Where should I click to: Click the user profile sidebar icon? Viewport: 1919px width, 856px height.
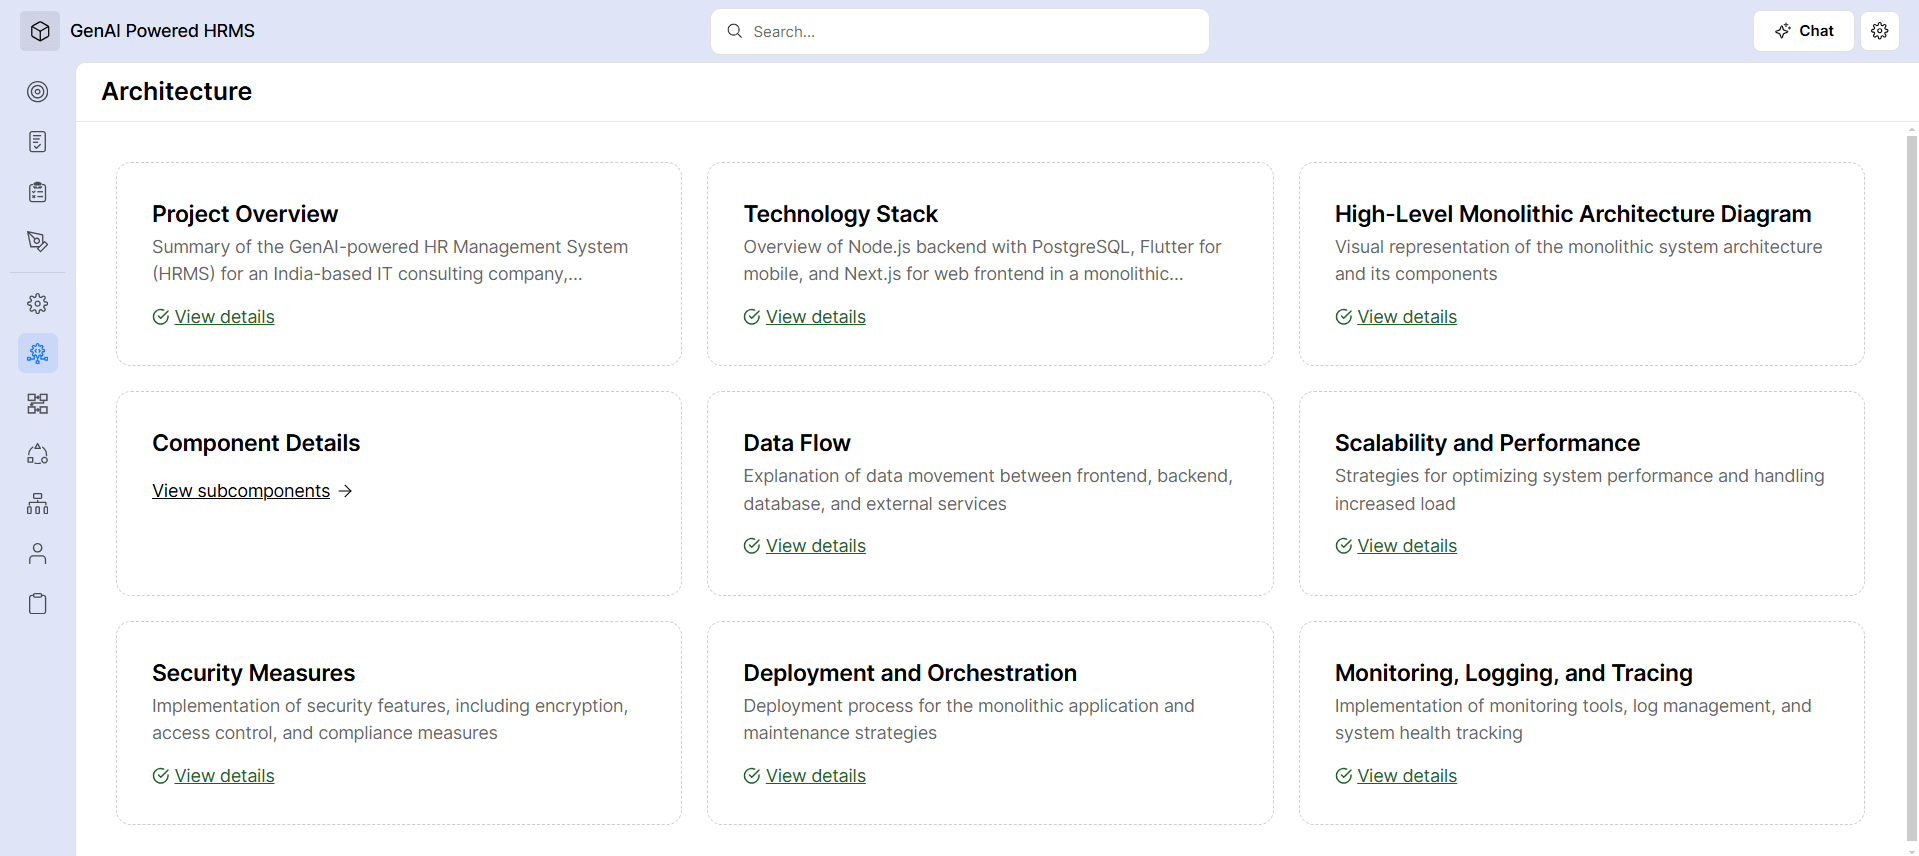point(38,554)
